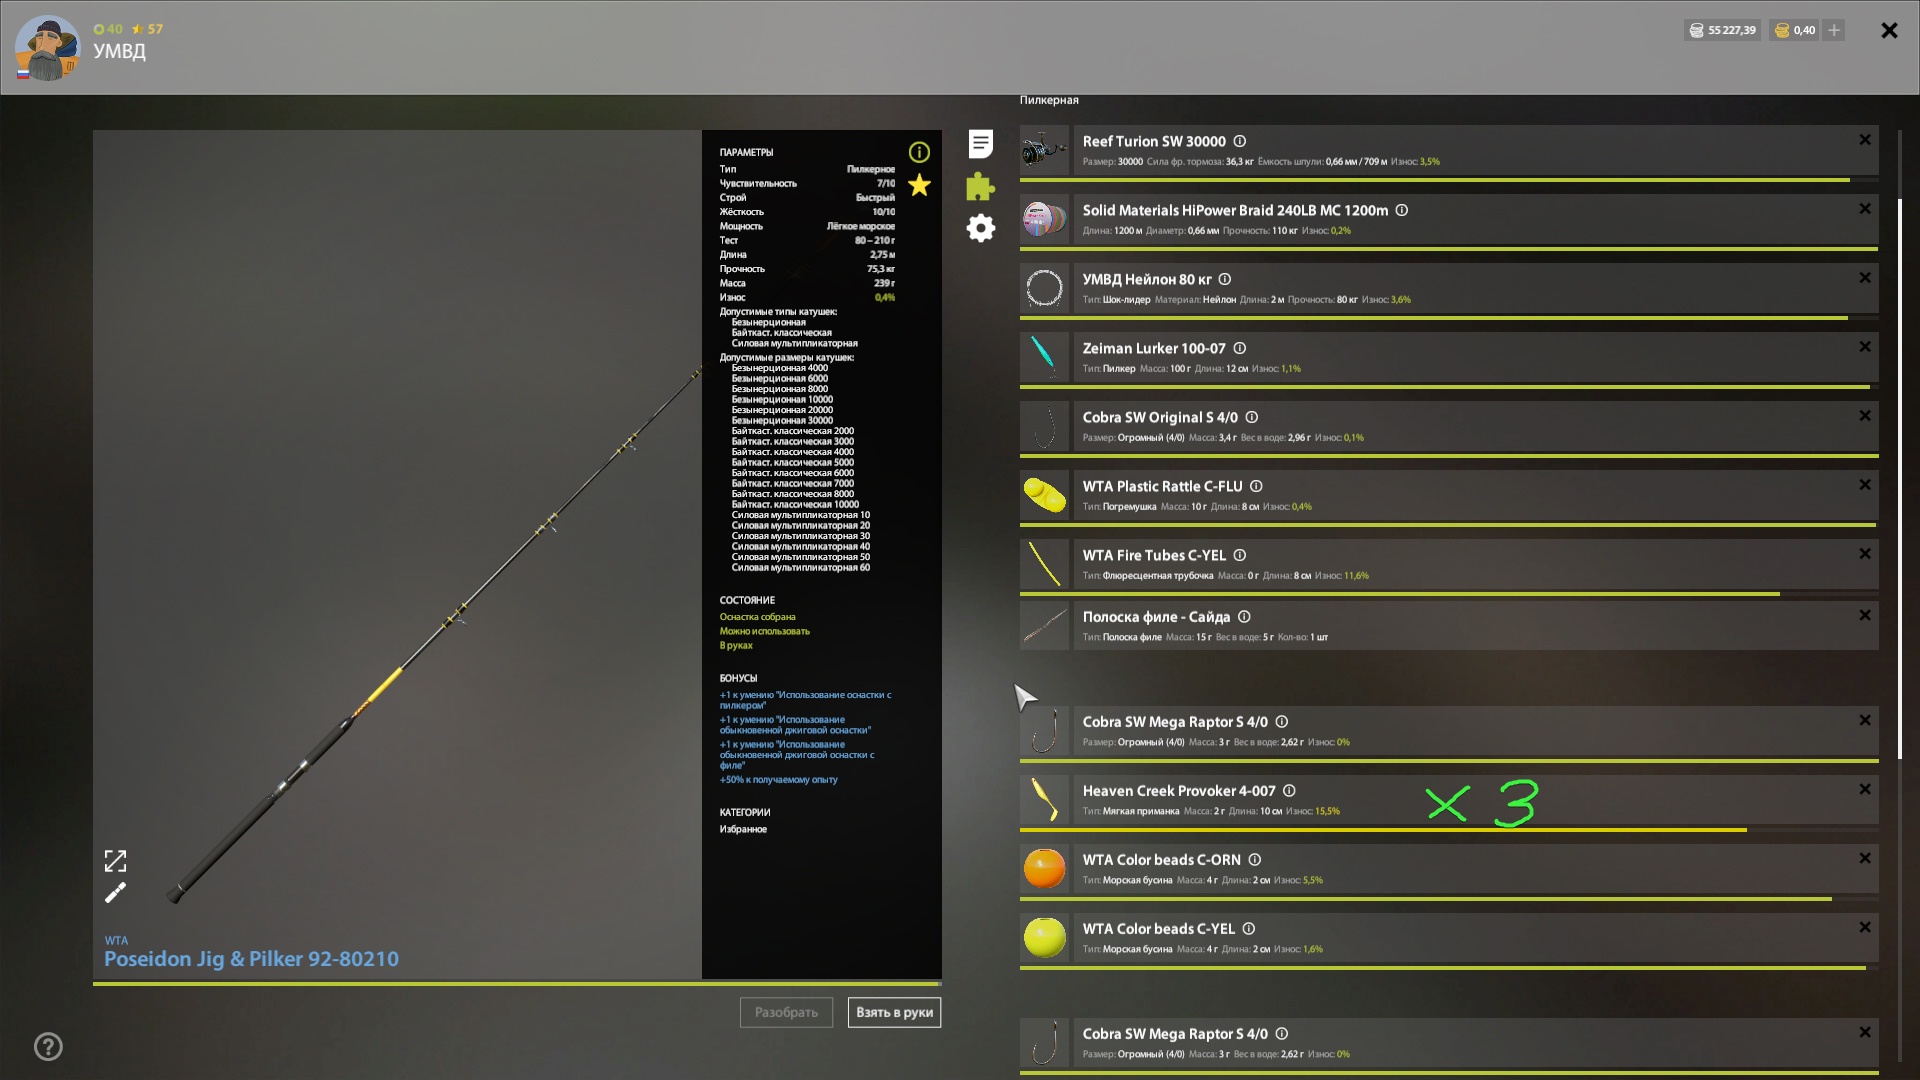Select the WTA Plastic Rattle thumbnail

1044,496
